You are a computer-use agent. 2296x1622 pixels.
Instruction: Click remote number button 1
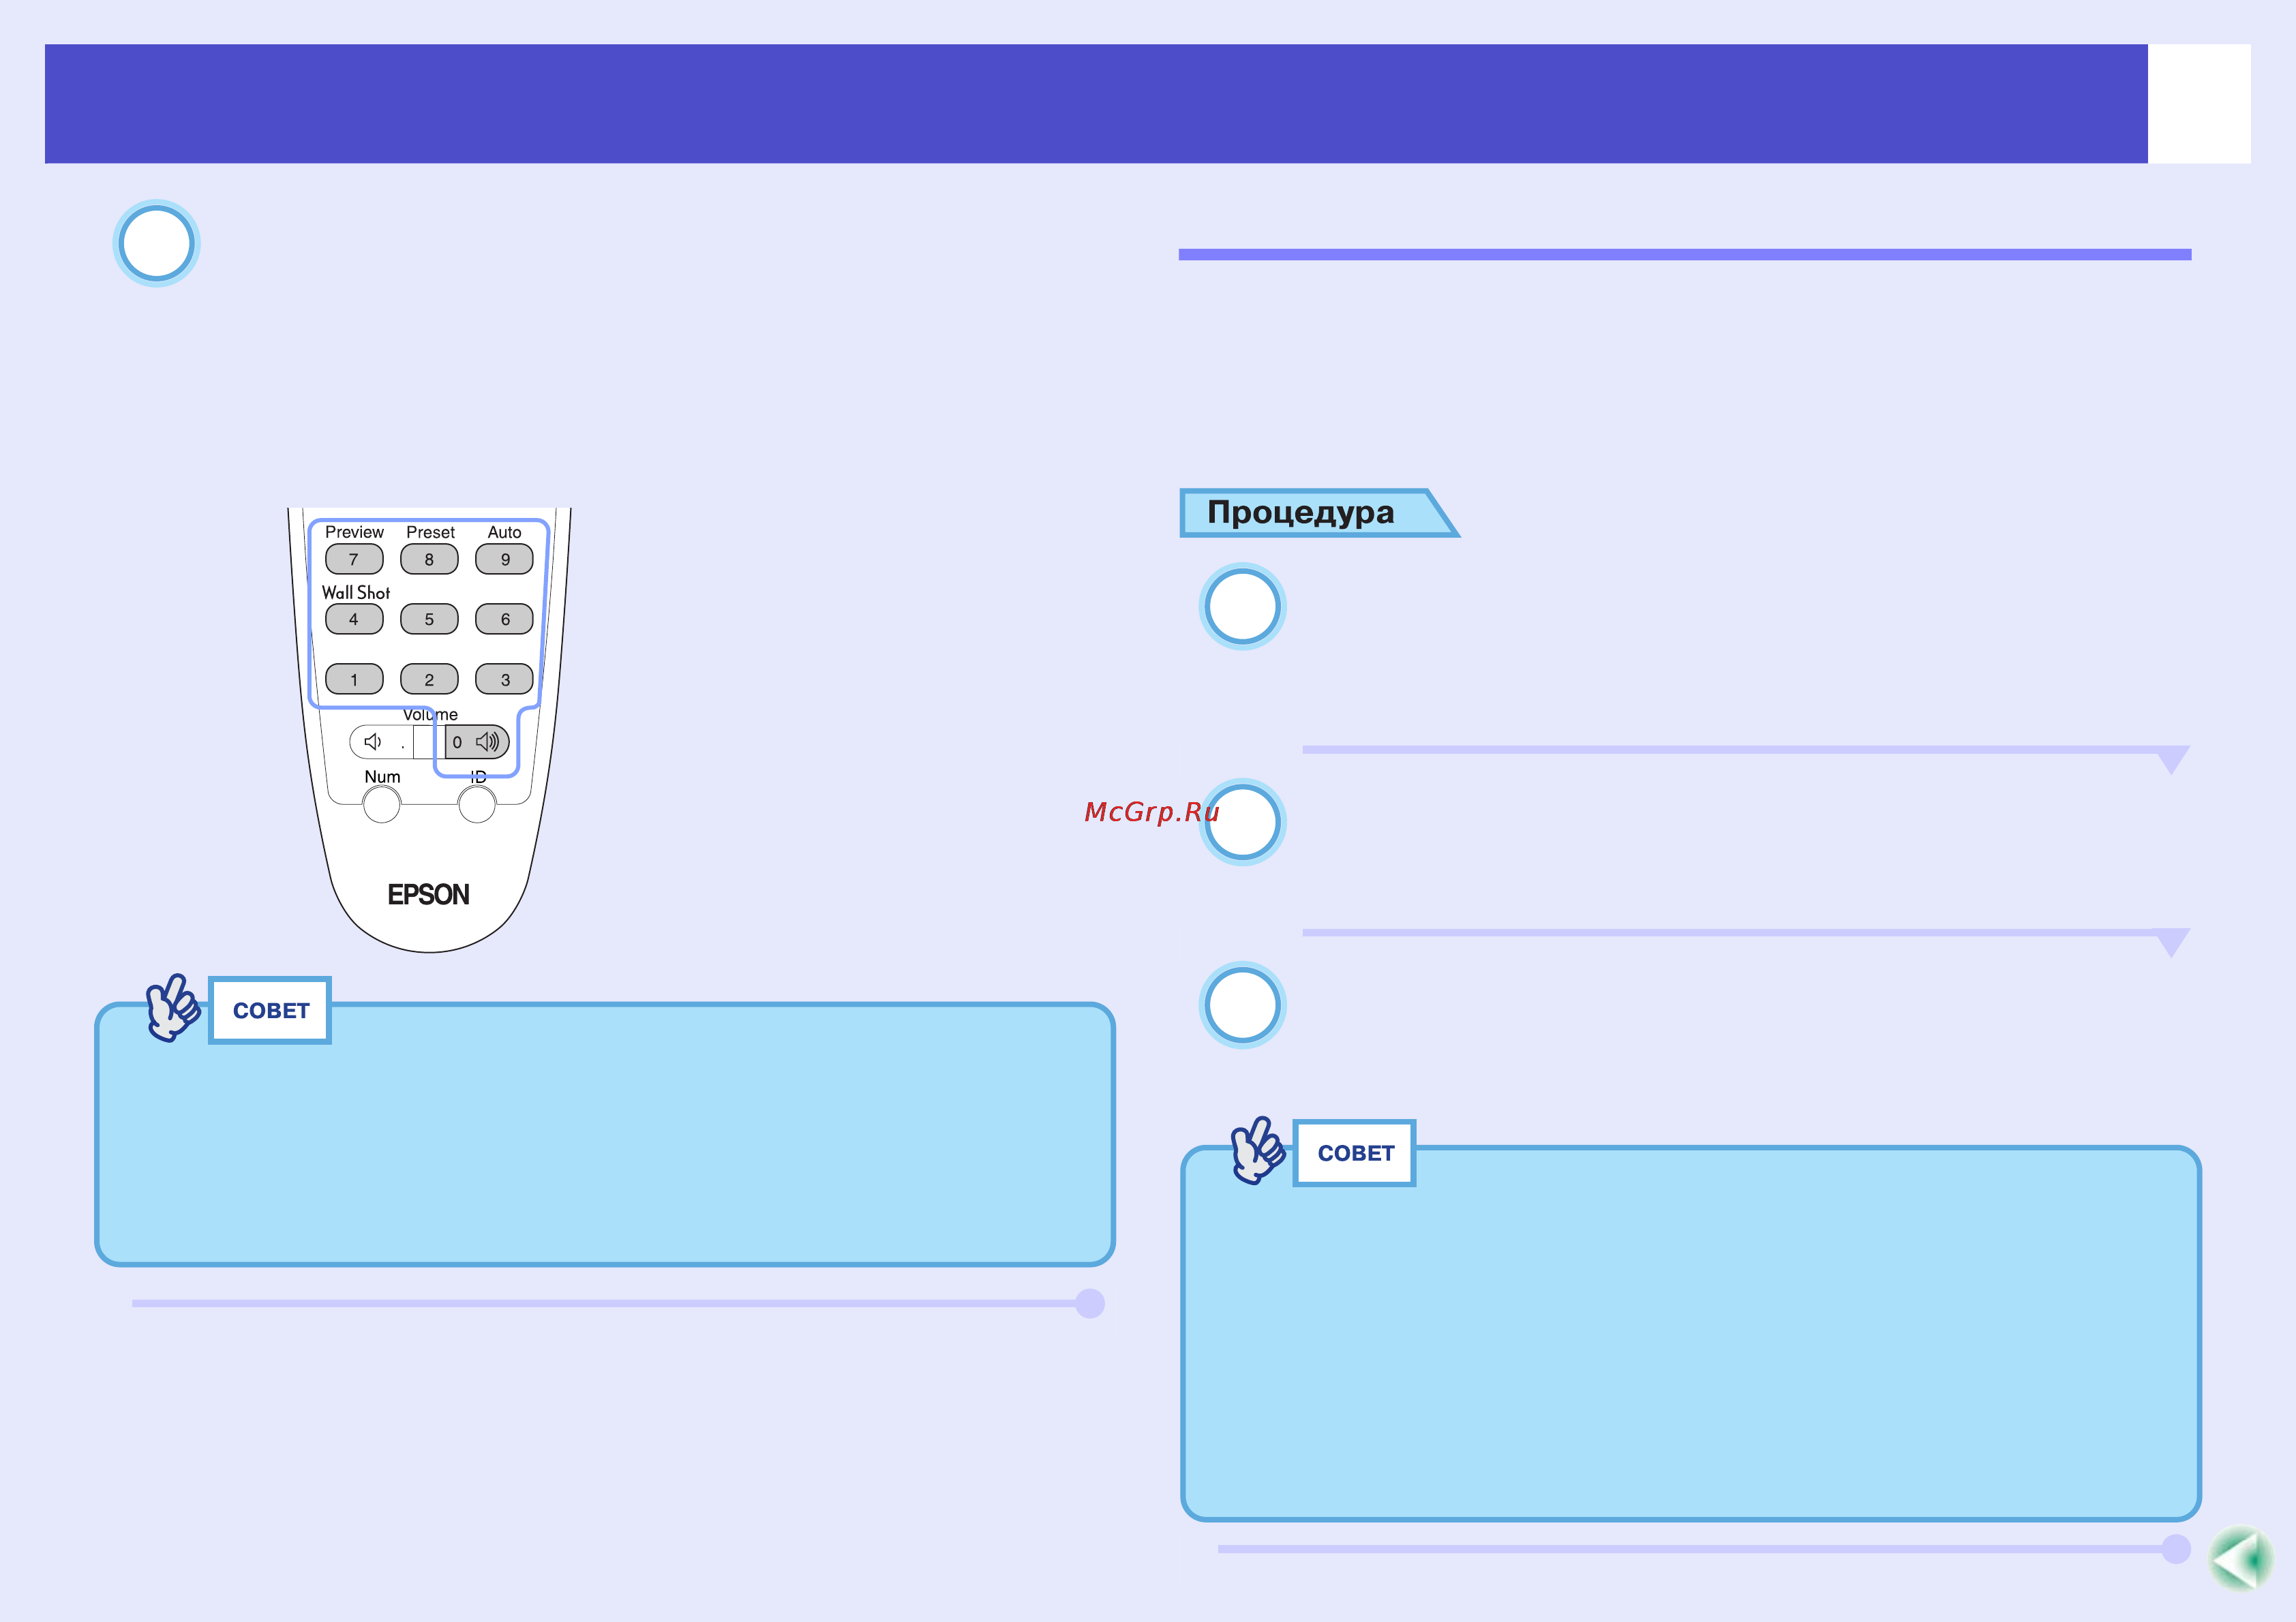pyautogui.click(x=354, y=679)
